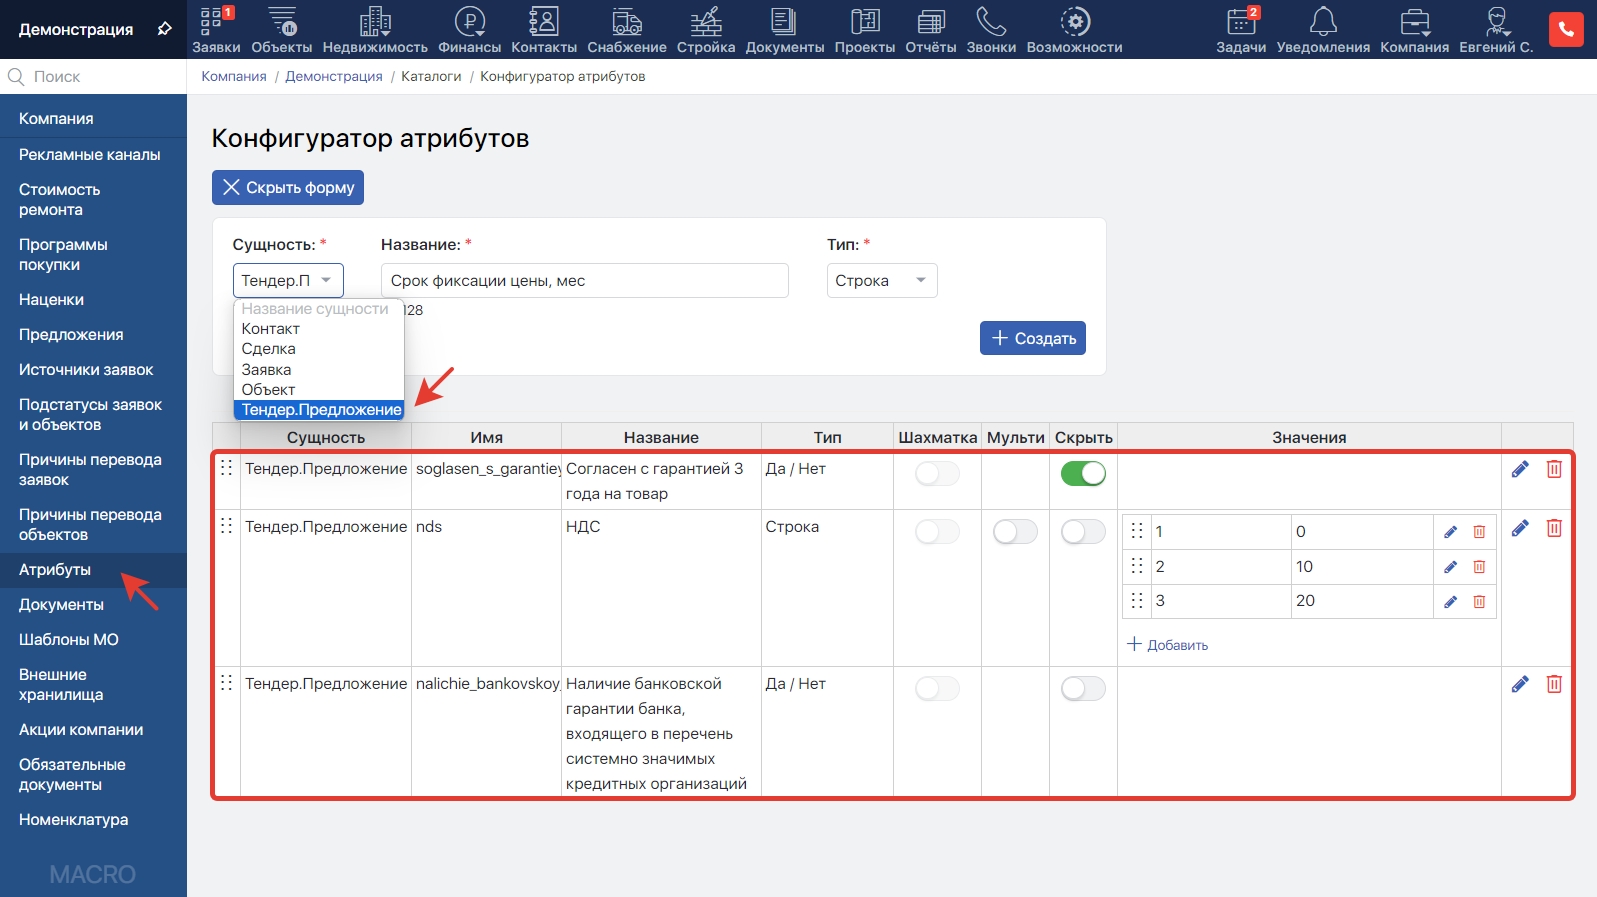Click the red phone call button
This screenshot has width=1597, height=897.
pyautogui.click(x=1565, y=29)
